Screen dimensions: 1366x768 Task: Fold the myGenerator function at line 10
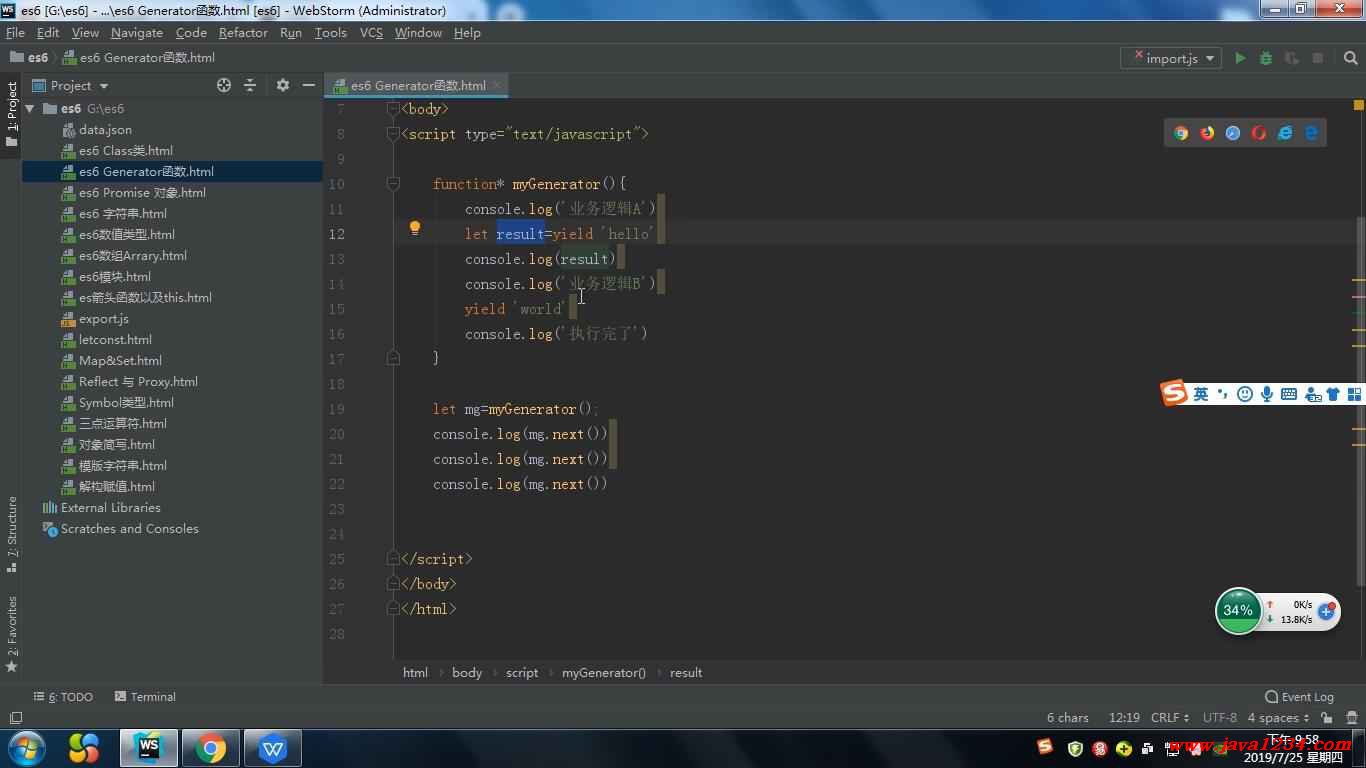(x=393, y=184)
